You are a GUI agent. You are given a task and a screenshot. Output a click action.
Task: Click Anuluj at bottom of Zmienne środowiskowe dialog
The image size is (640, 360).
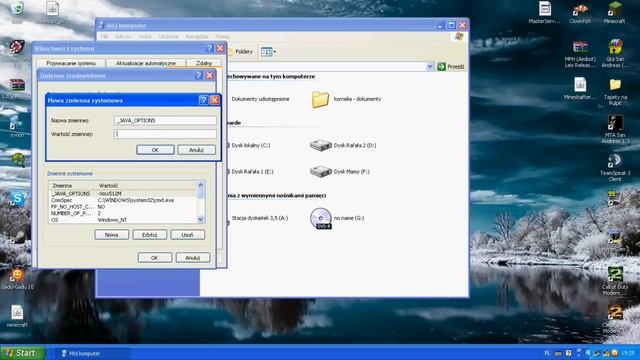point(193,258)
